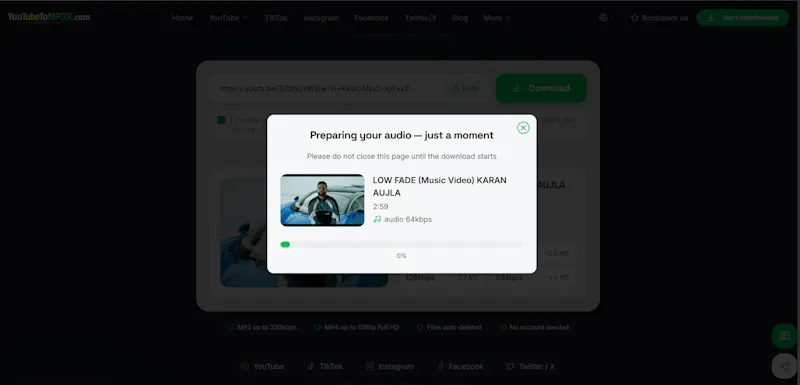
Task: Expand the More nav dropdown
Action: pyautogui.click(x=497, y=18)
